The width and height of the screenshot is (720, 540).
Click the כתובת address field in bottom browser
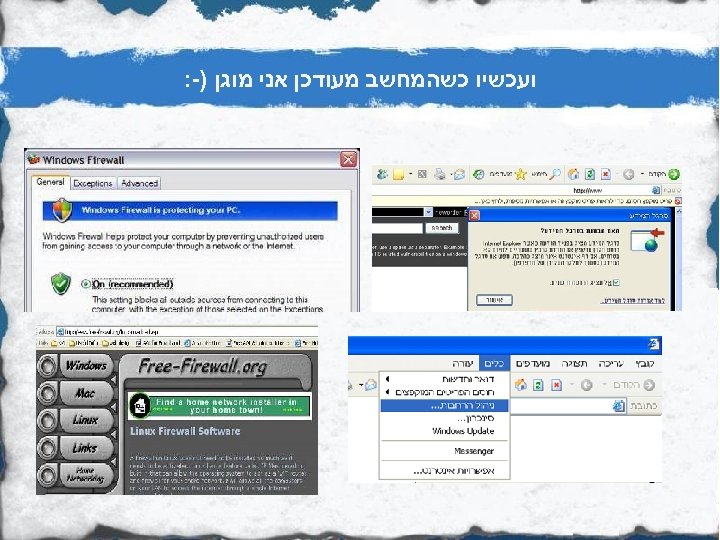(x=568, y=406)
